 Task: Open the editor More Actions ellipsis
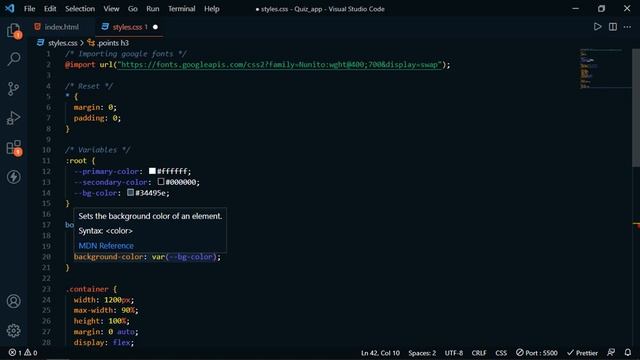627,27
